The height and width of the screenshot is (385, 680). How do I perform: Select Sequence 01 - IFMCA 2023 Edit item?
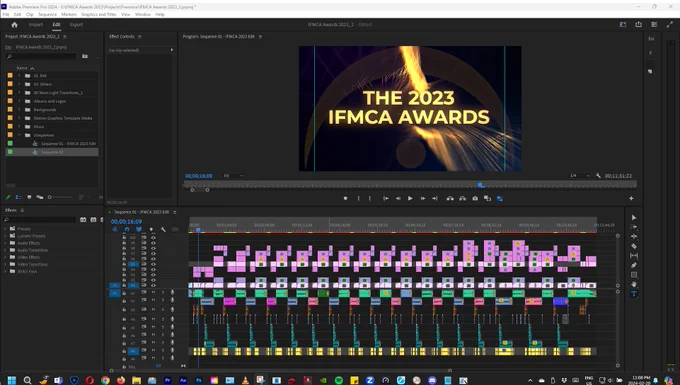[x=69, y=144]
